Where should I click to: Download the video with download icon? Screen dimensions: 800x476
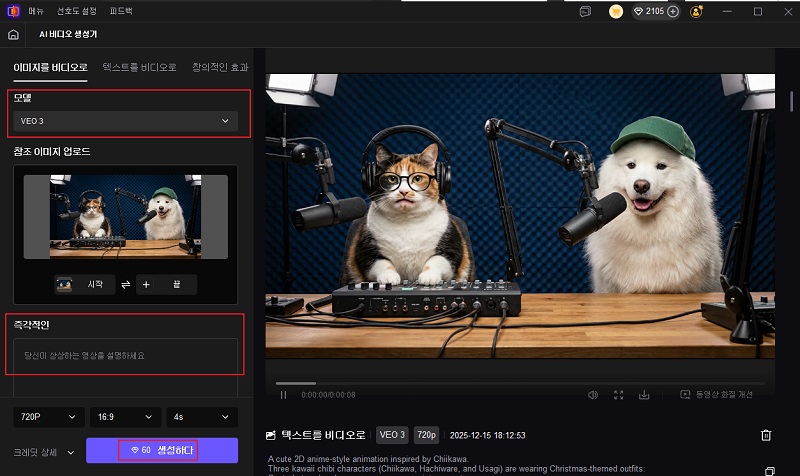pos(644,395)
